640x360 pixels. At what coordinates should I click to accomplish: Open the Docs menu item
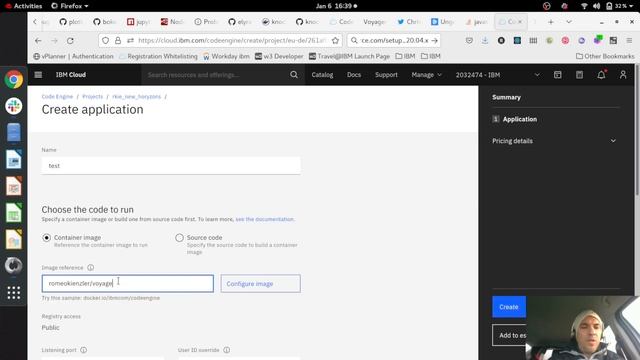354,75
